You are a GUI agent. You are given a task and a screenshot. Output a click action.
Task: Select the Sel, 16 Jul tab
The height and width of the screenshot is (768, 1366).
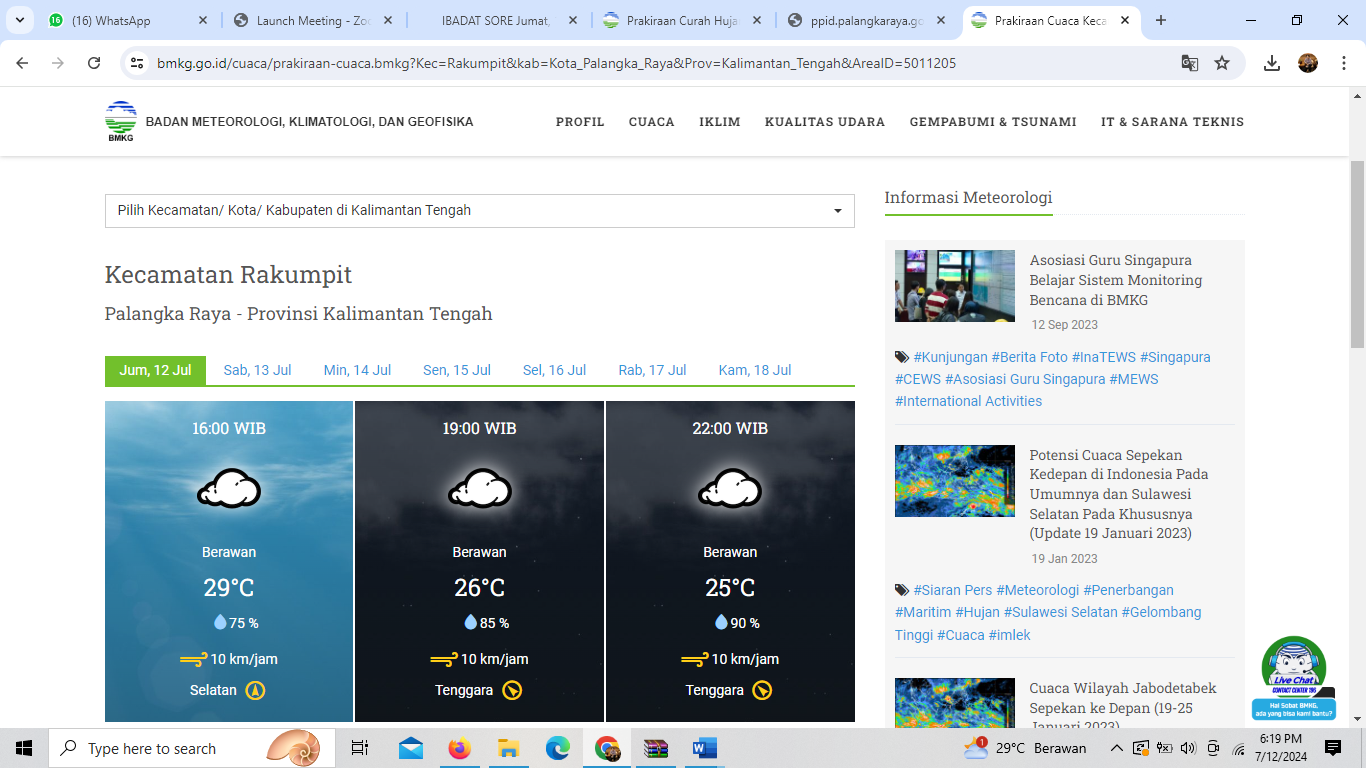pyautogui.click(x=554, y=370)
